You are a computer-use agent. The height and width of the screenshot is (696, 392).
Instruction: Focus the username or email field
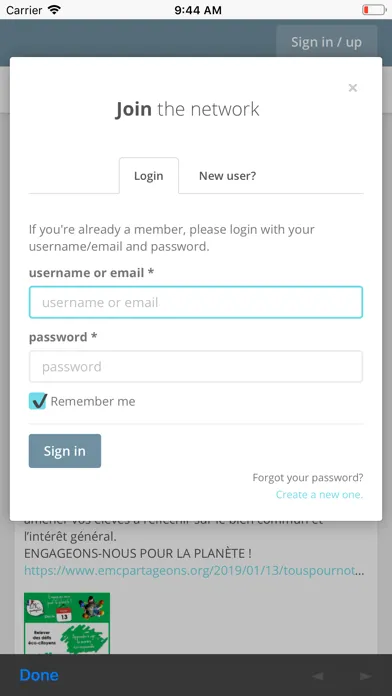click(196, 302)
